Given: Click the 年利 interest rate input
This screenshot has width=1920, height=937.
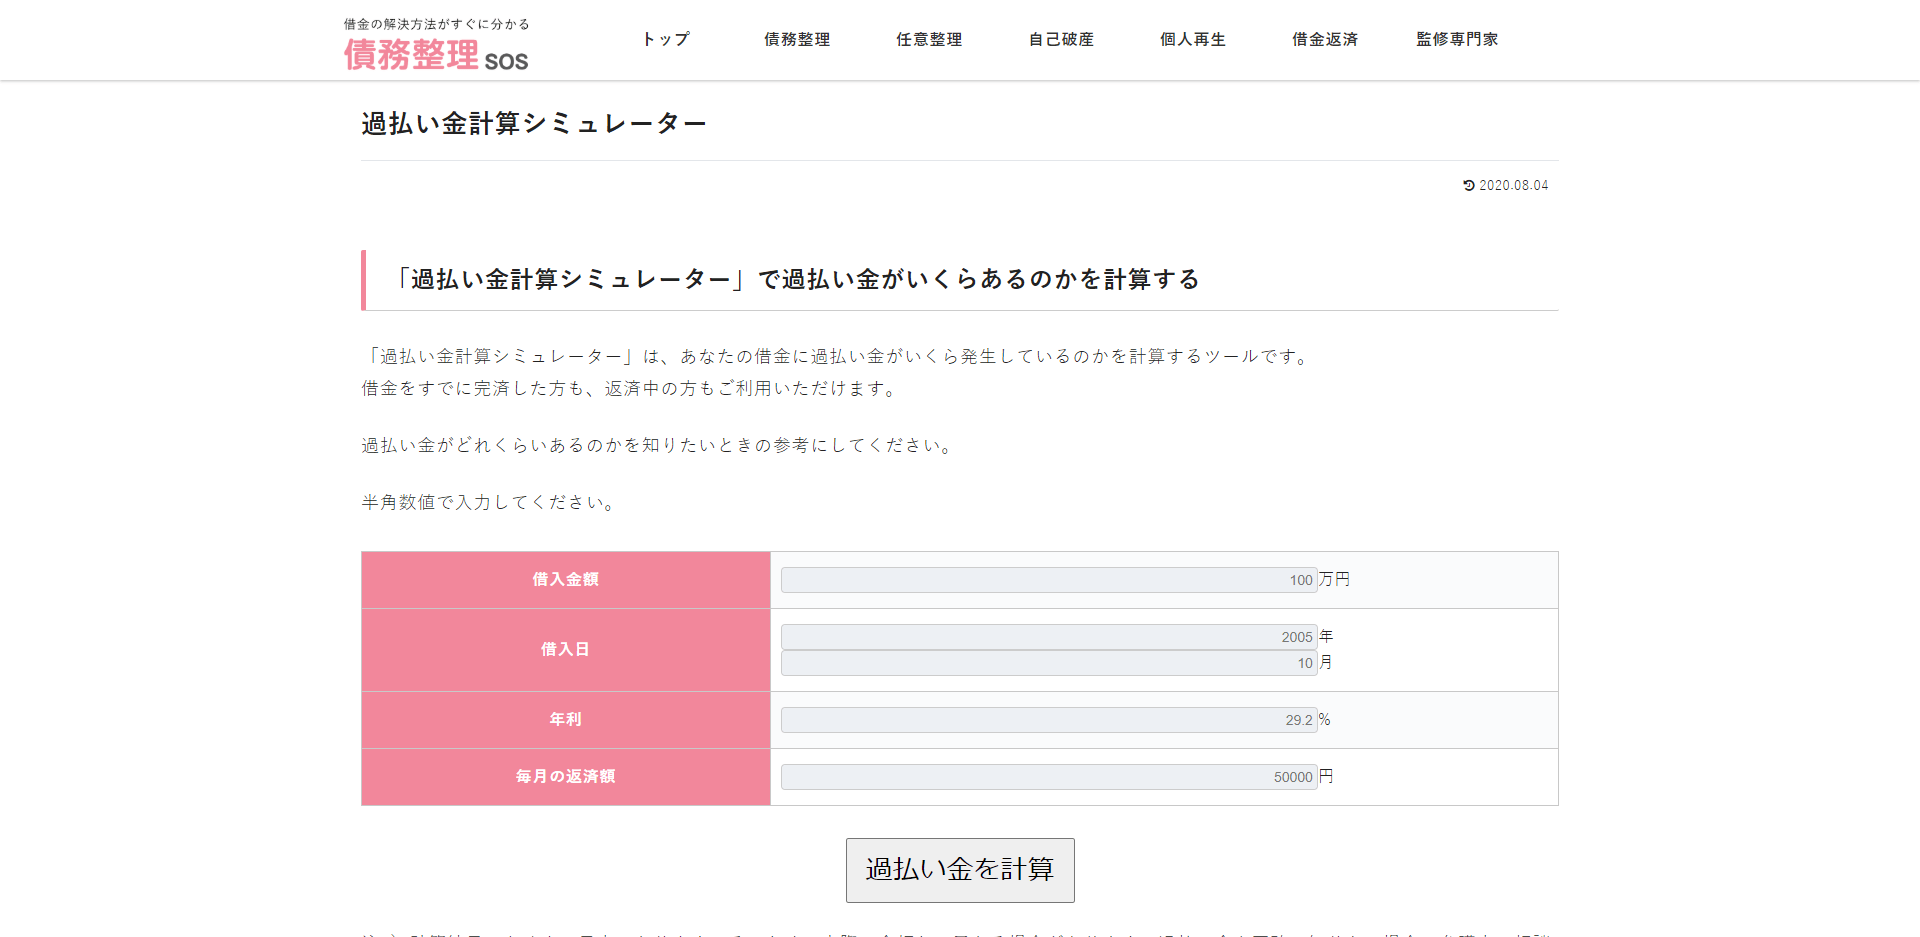Looking at the screenshot, I should (x=1048, y=720).
